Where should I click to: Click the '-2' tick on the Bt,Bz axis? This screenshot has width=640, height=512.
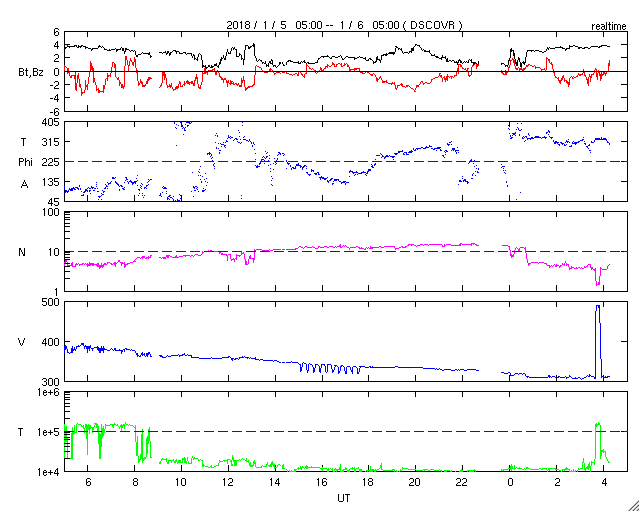(54, 85)
